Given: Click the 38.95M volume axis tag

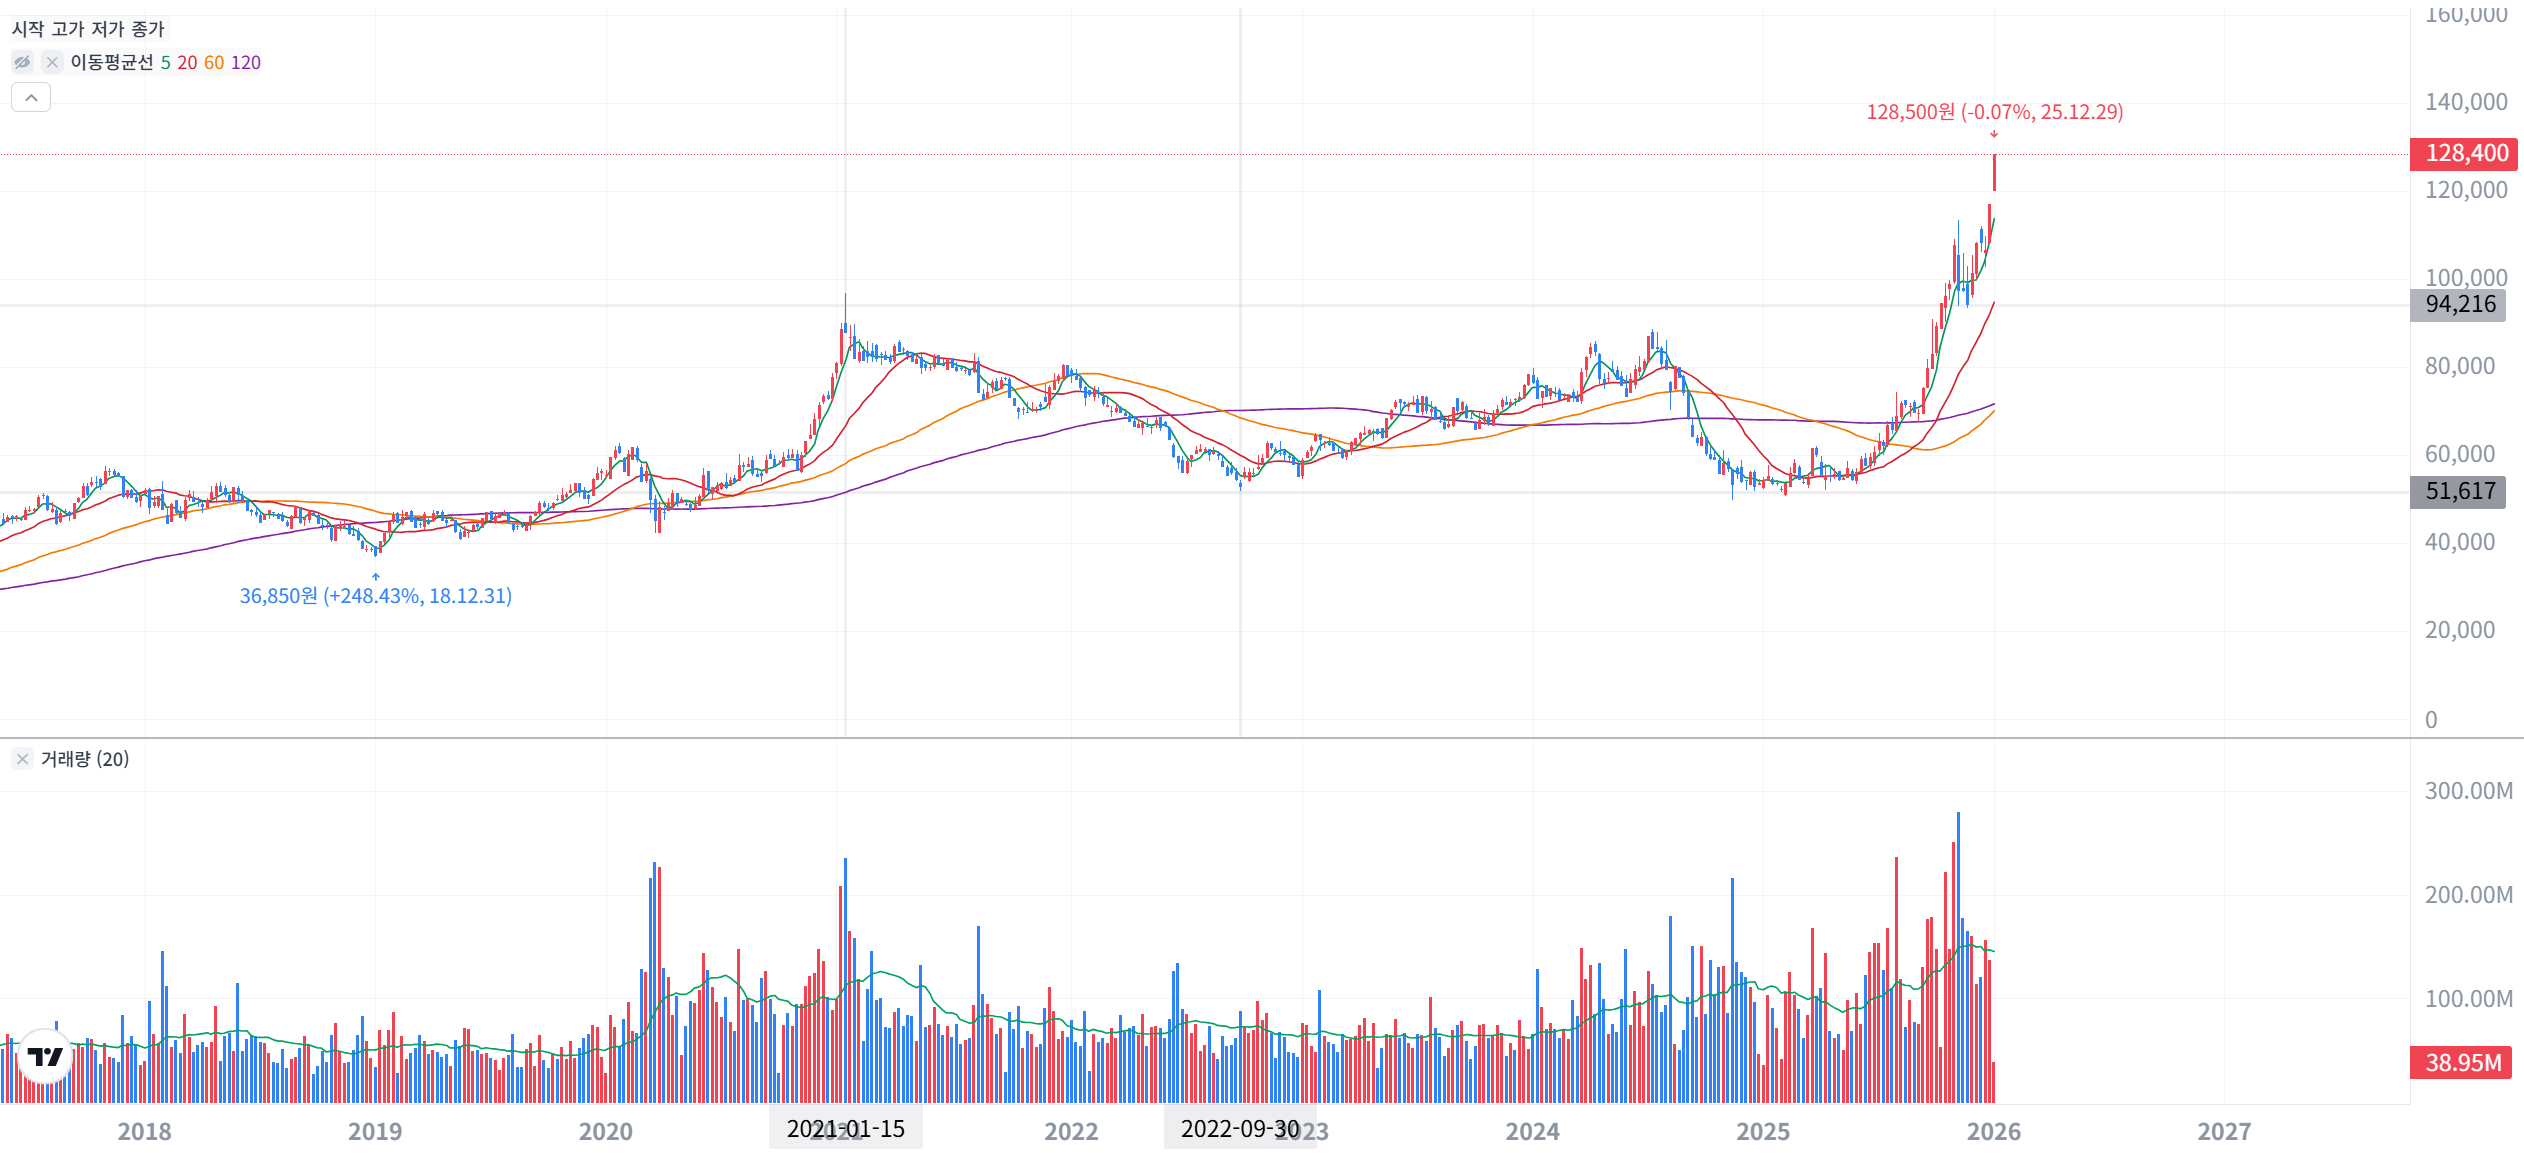Looking at the screenshot, I should coord(2462,1062).
